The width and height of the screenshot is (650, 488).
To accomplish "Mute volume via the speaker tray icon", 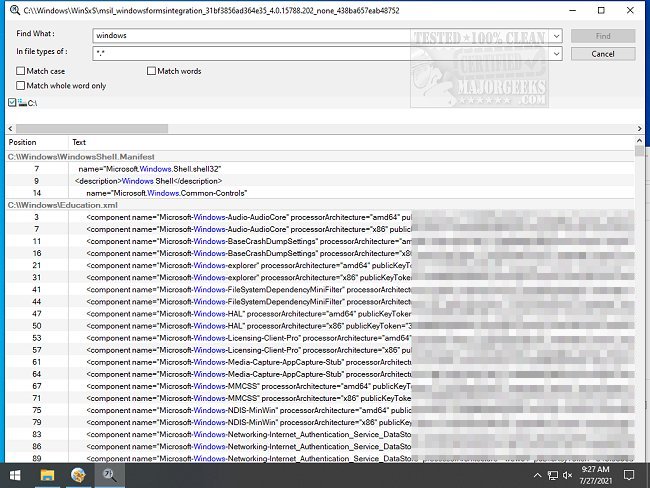I will coord(568,475).
